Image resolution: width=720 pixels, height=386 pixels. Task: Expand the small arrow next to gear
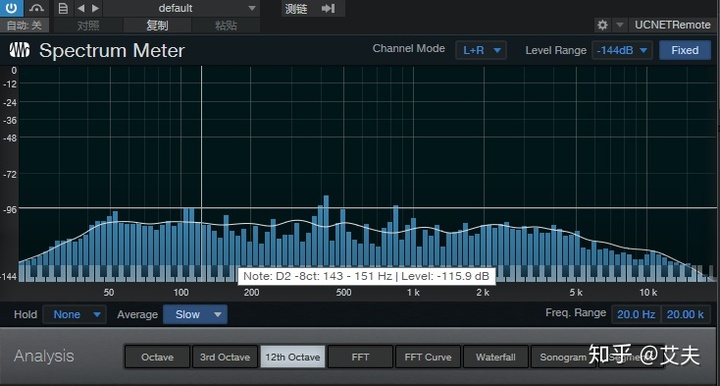click(x=620, y=25)
